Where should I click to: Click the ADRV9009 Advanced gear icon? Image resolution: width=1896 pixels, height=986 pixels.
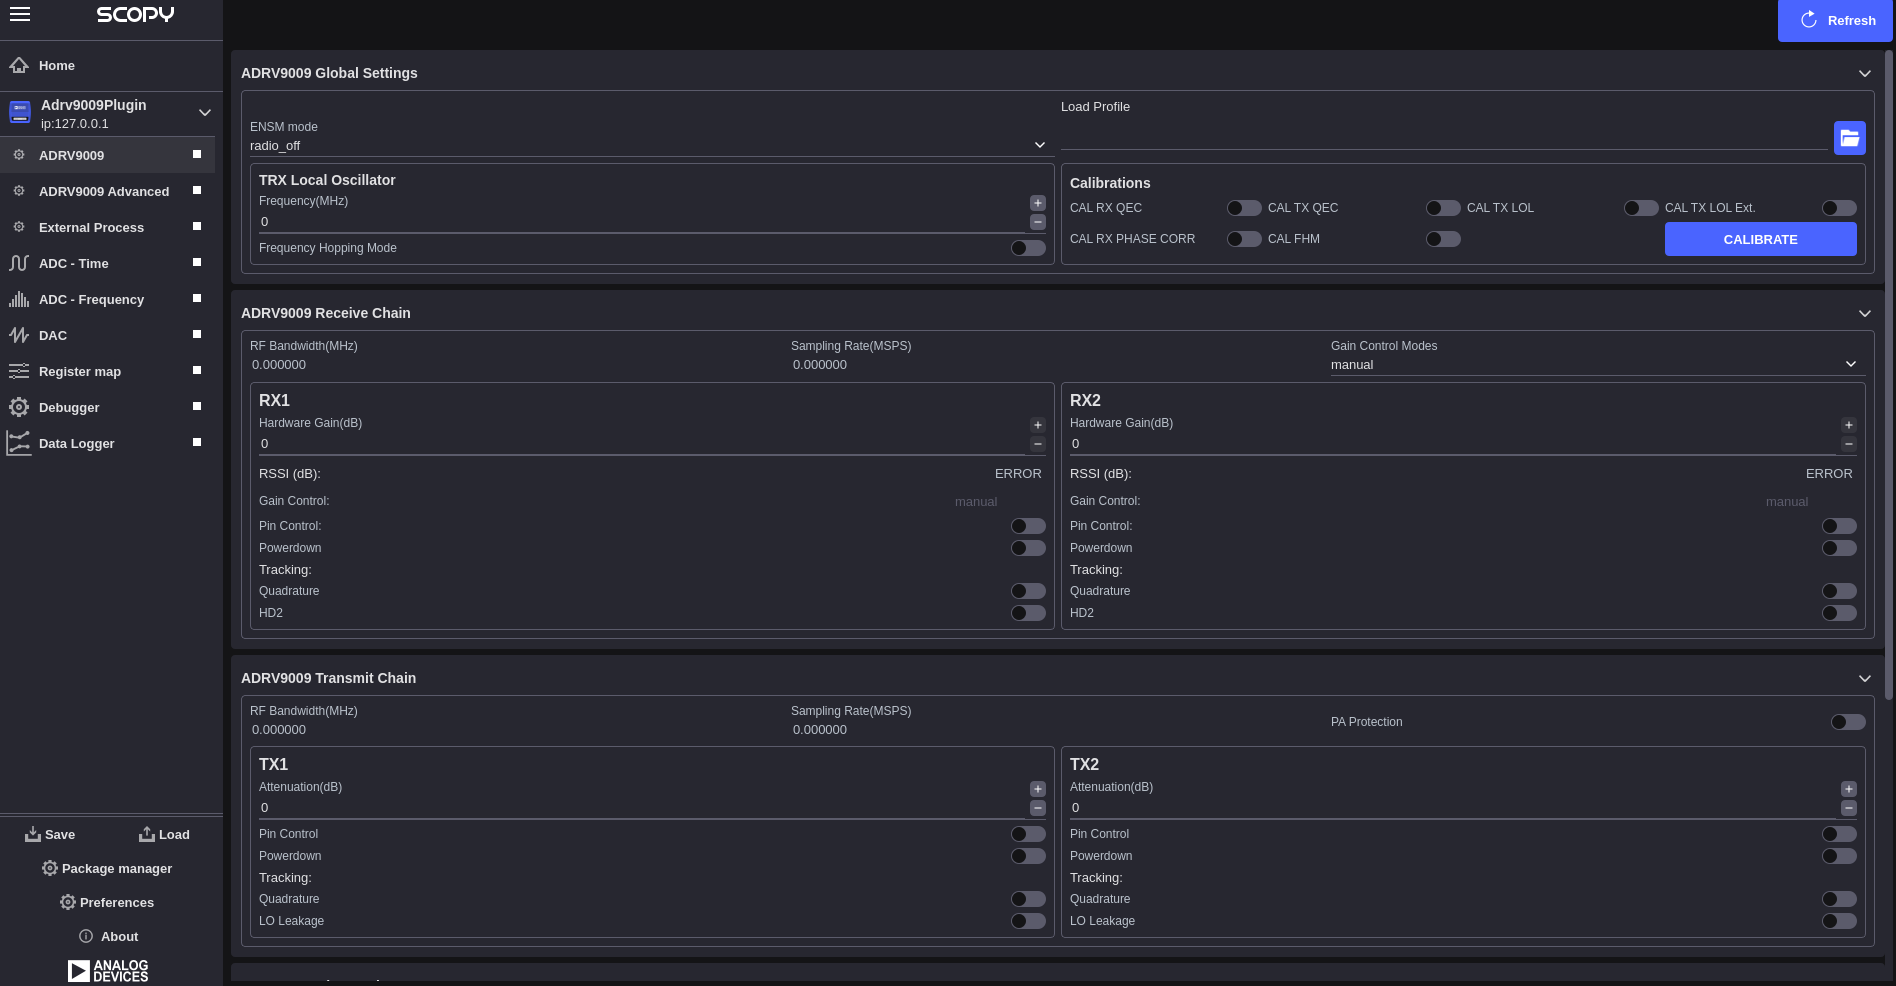click(18, 191)
